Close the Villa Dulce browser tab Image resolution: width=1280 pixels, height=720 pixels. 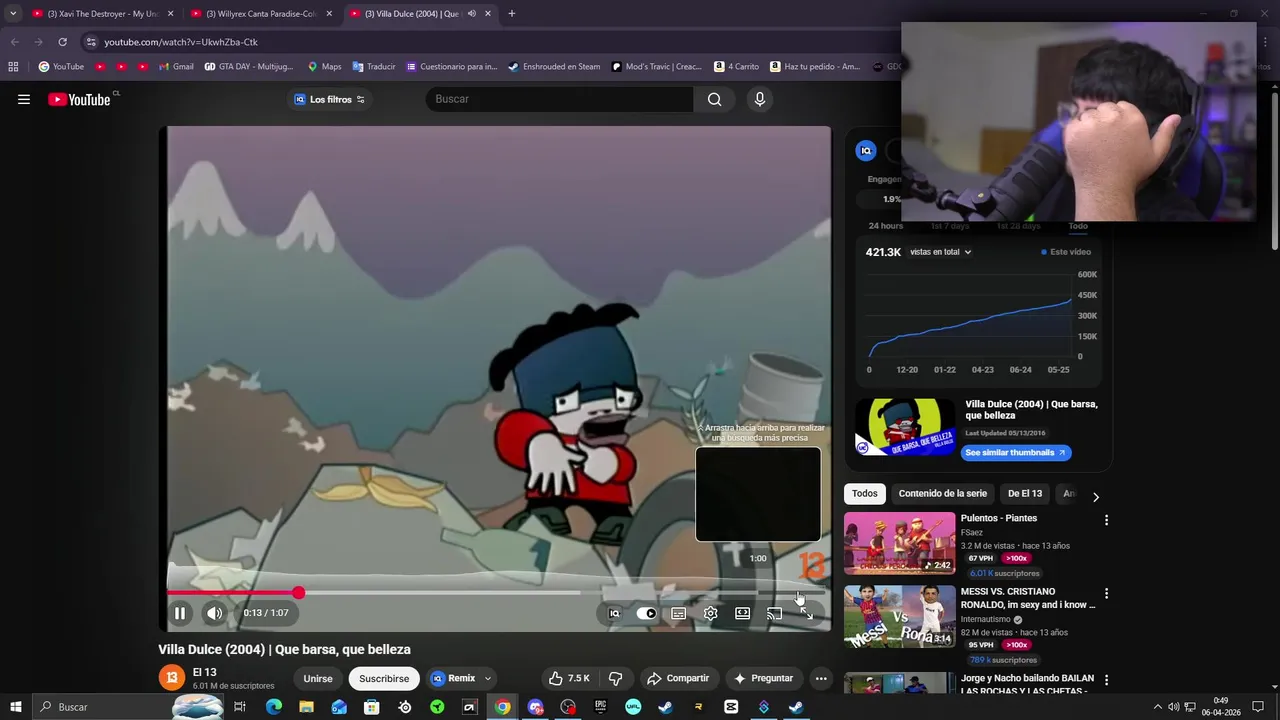coord(488,14)
